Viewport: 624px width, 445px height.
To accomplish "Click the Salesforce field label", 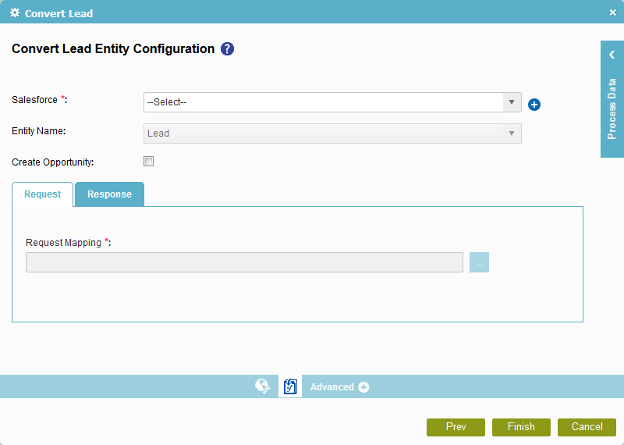I will click(39, 100).
